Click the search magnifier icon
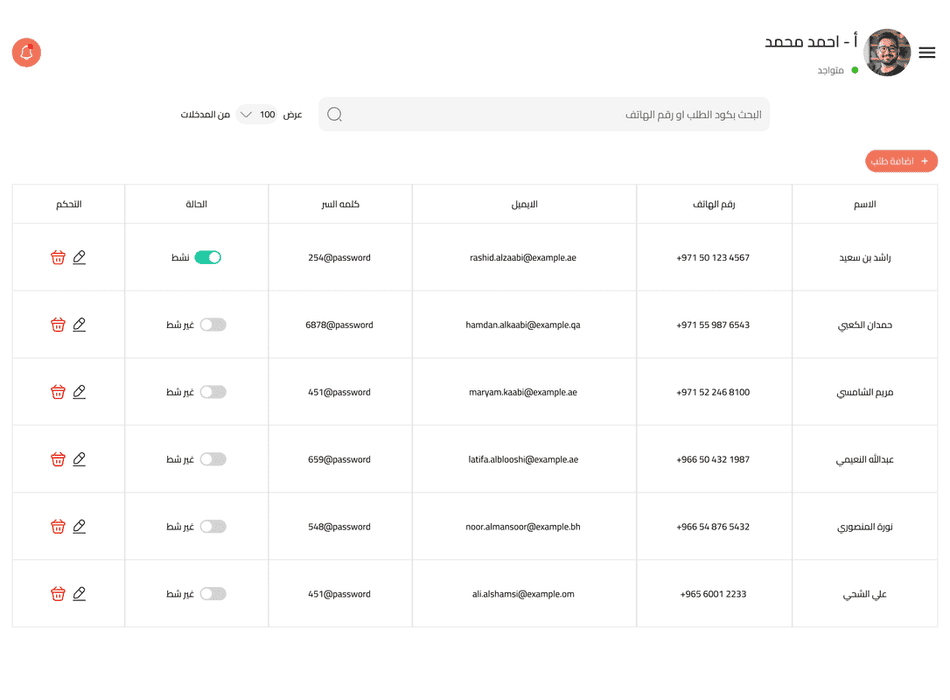 pos(335,115)
